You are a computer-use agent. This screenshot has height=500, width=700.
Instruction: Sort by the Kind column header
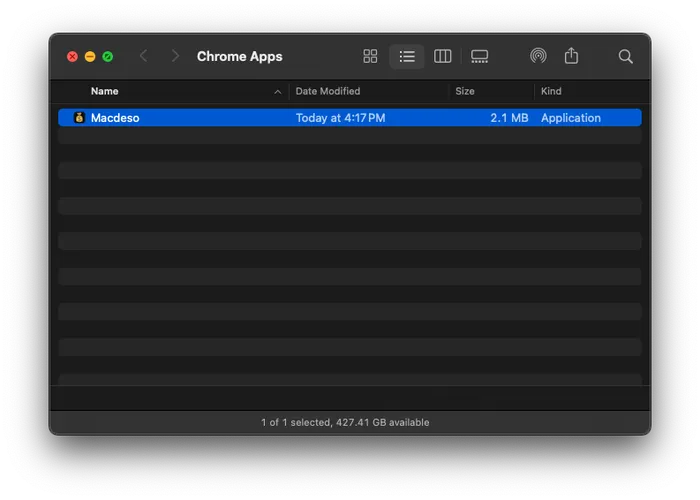click(x=551, y=91)
